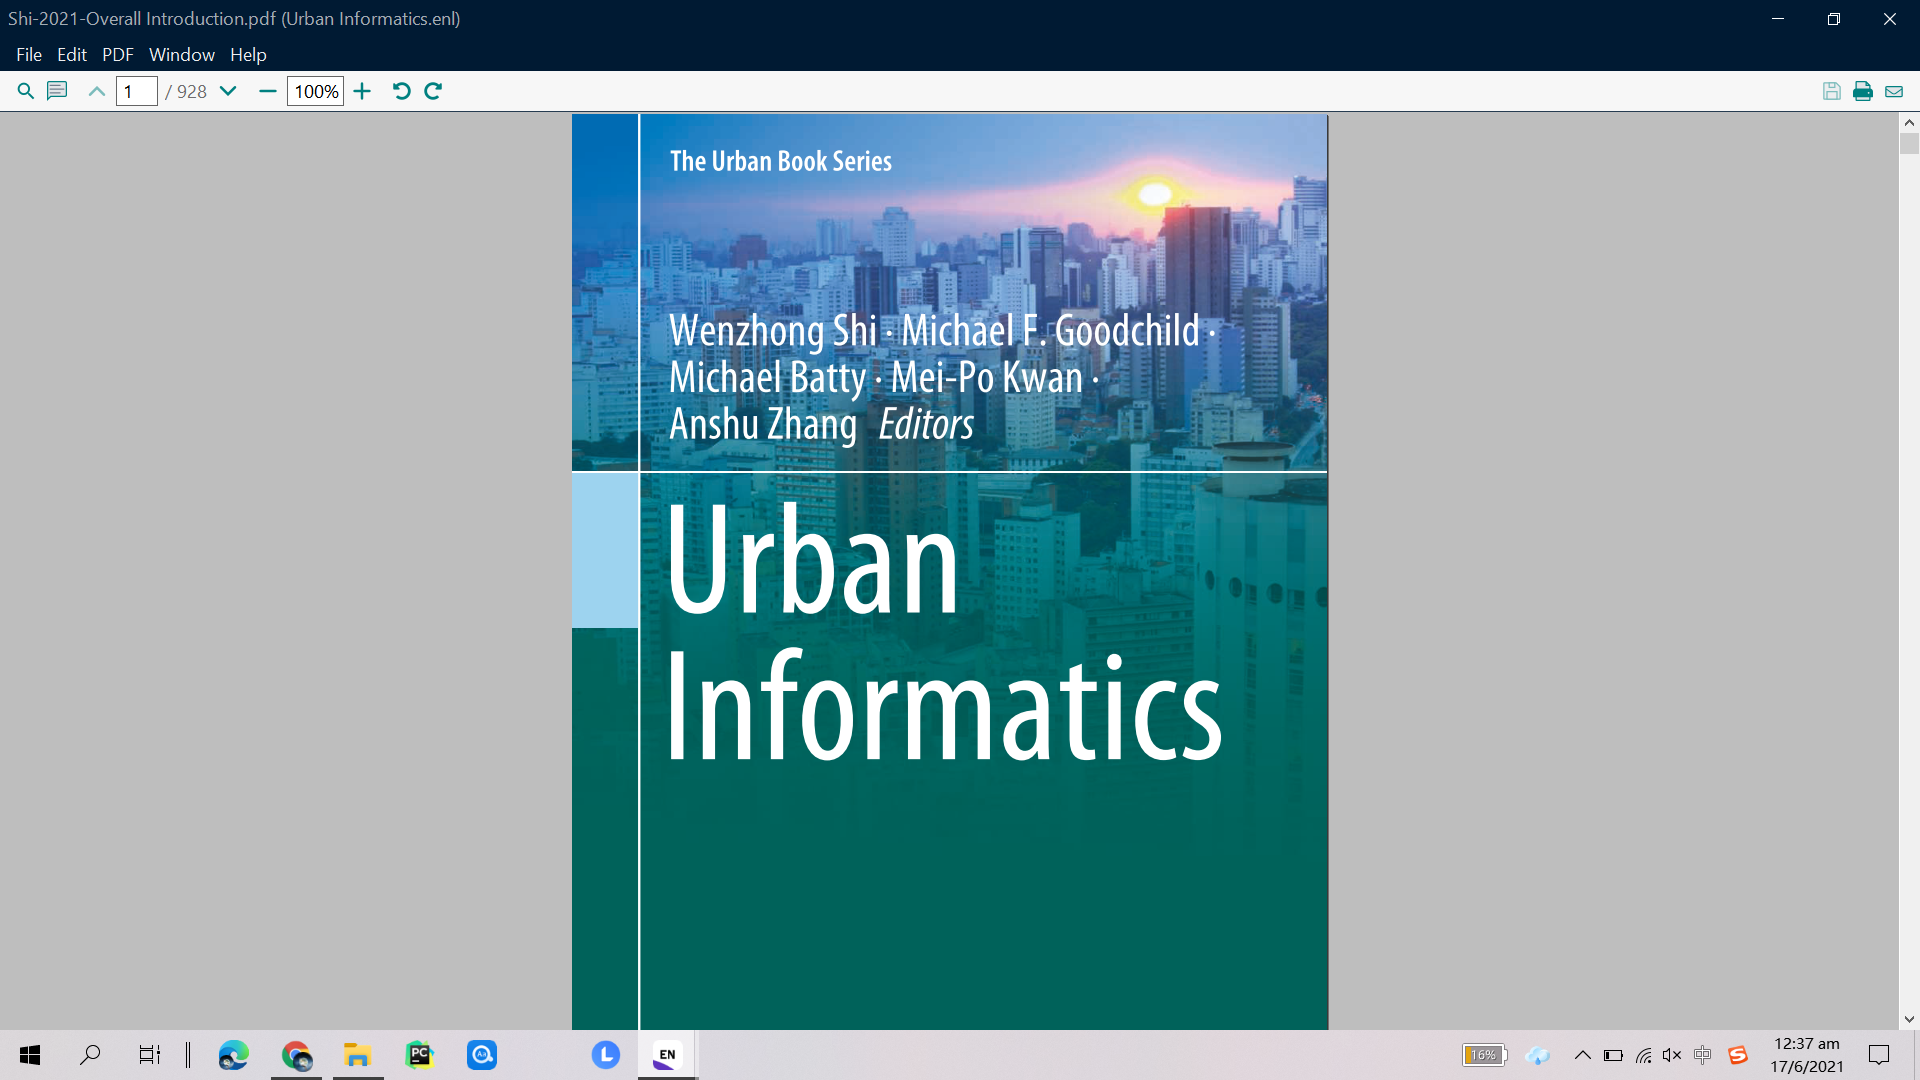This screenshot has height=1080, width=1920.
Task: Go to next page with down chevron
Action: (x=228, y=91)
